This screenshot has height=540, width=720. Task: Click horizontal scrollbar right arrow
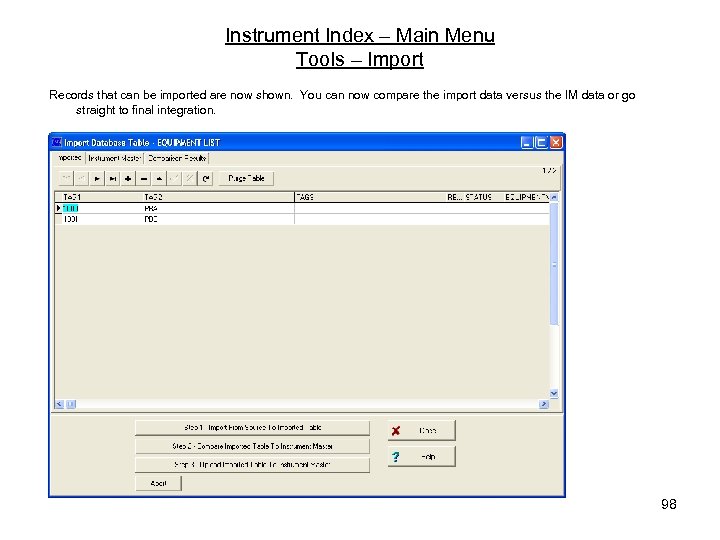tap(544, 404)
